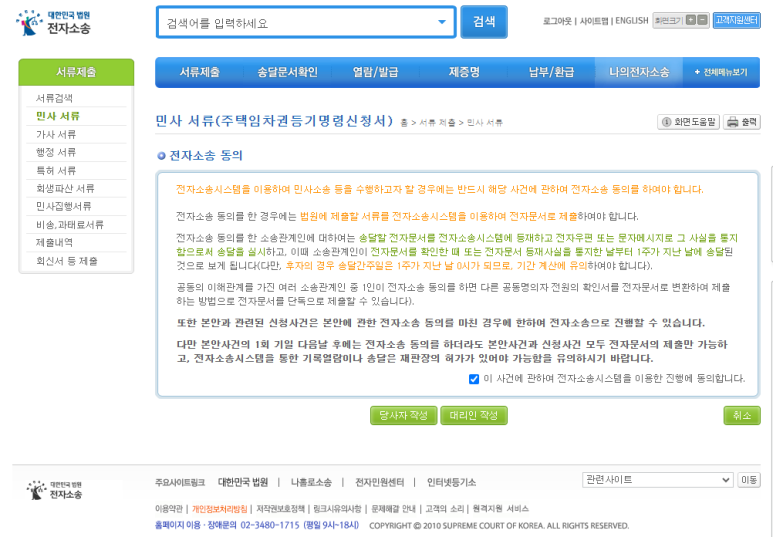Open 서류제출 top menu
773x537 pixels.
(x=199, y=72)
